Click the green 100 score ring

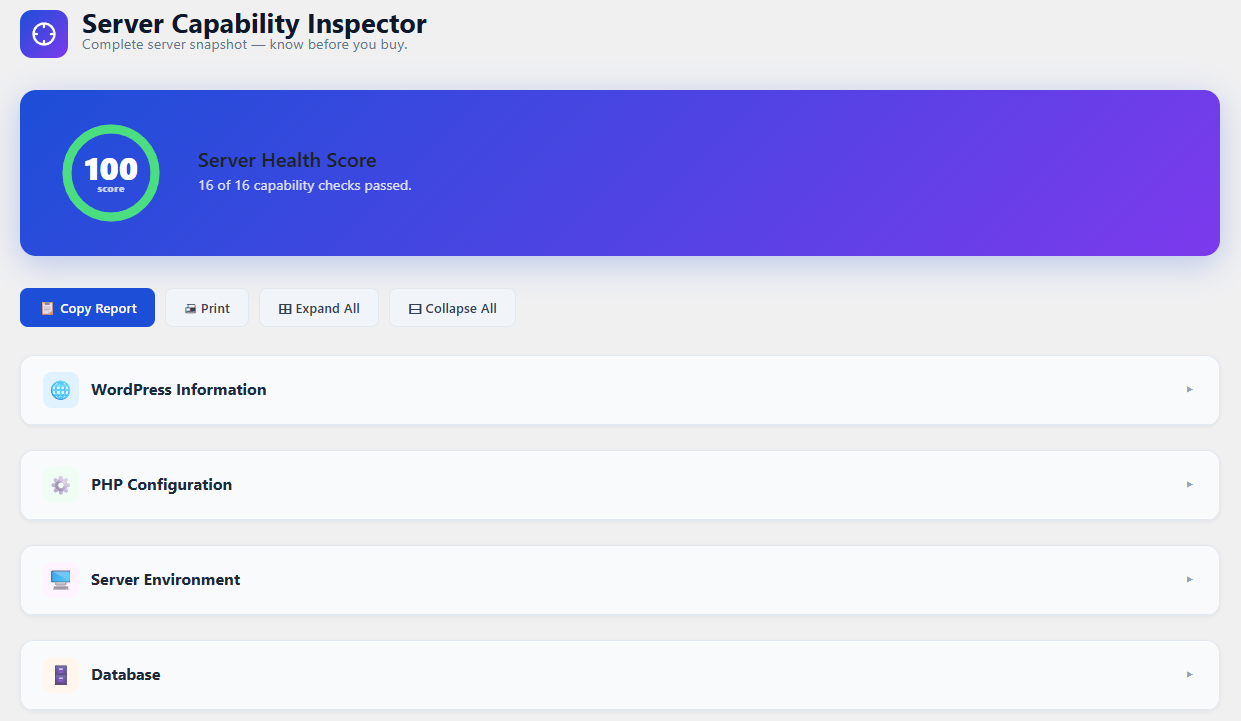[x=111, y=173]
